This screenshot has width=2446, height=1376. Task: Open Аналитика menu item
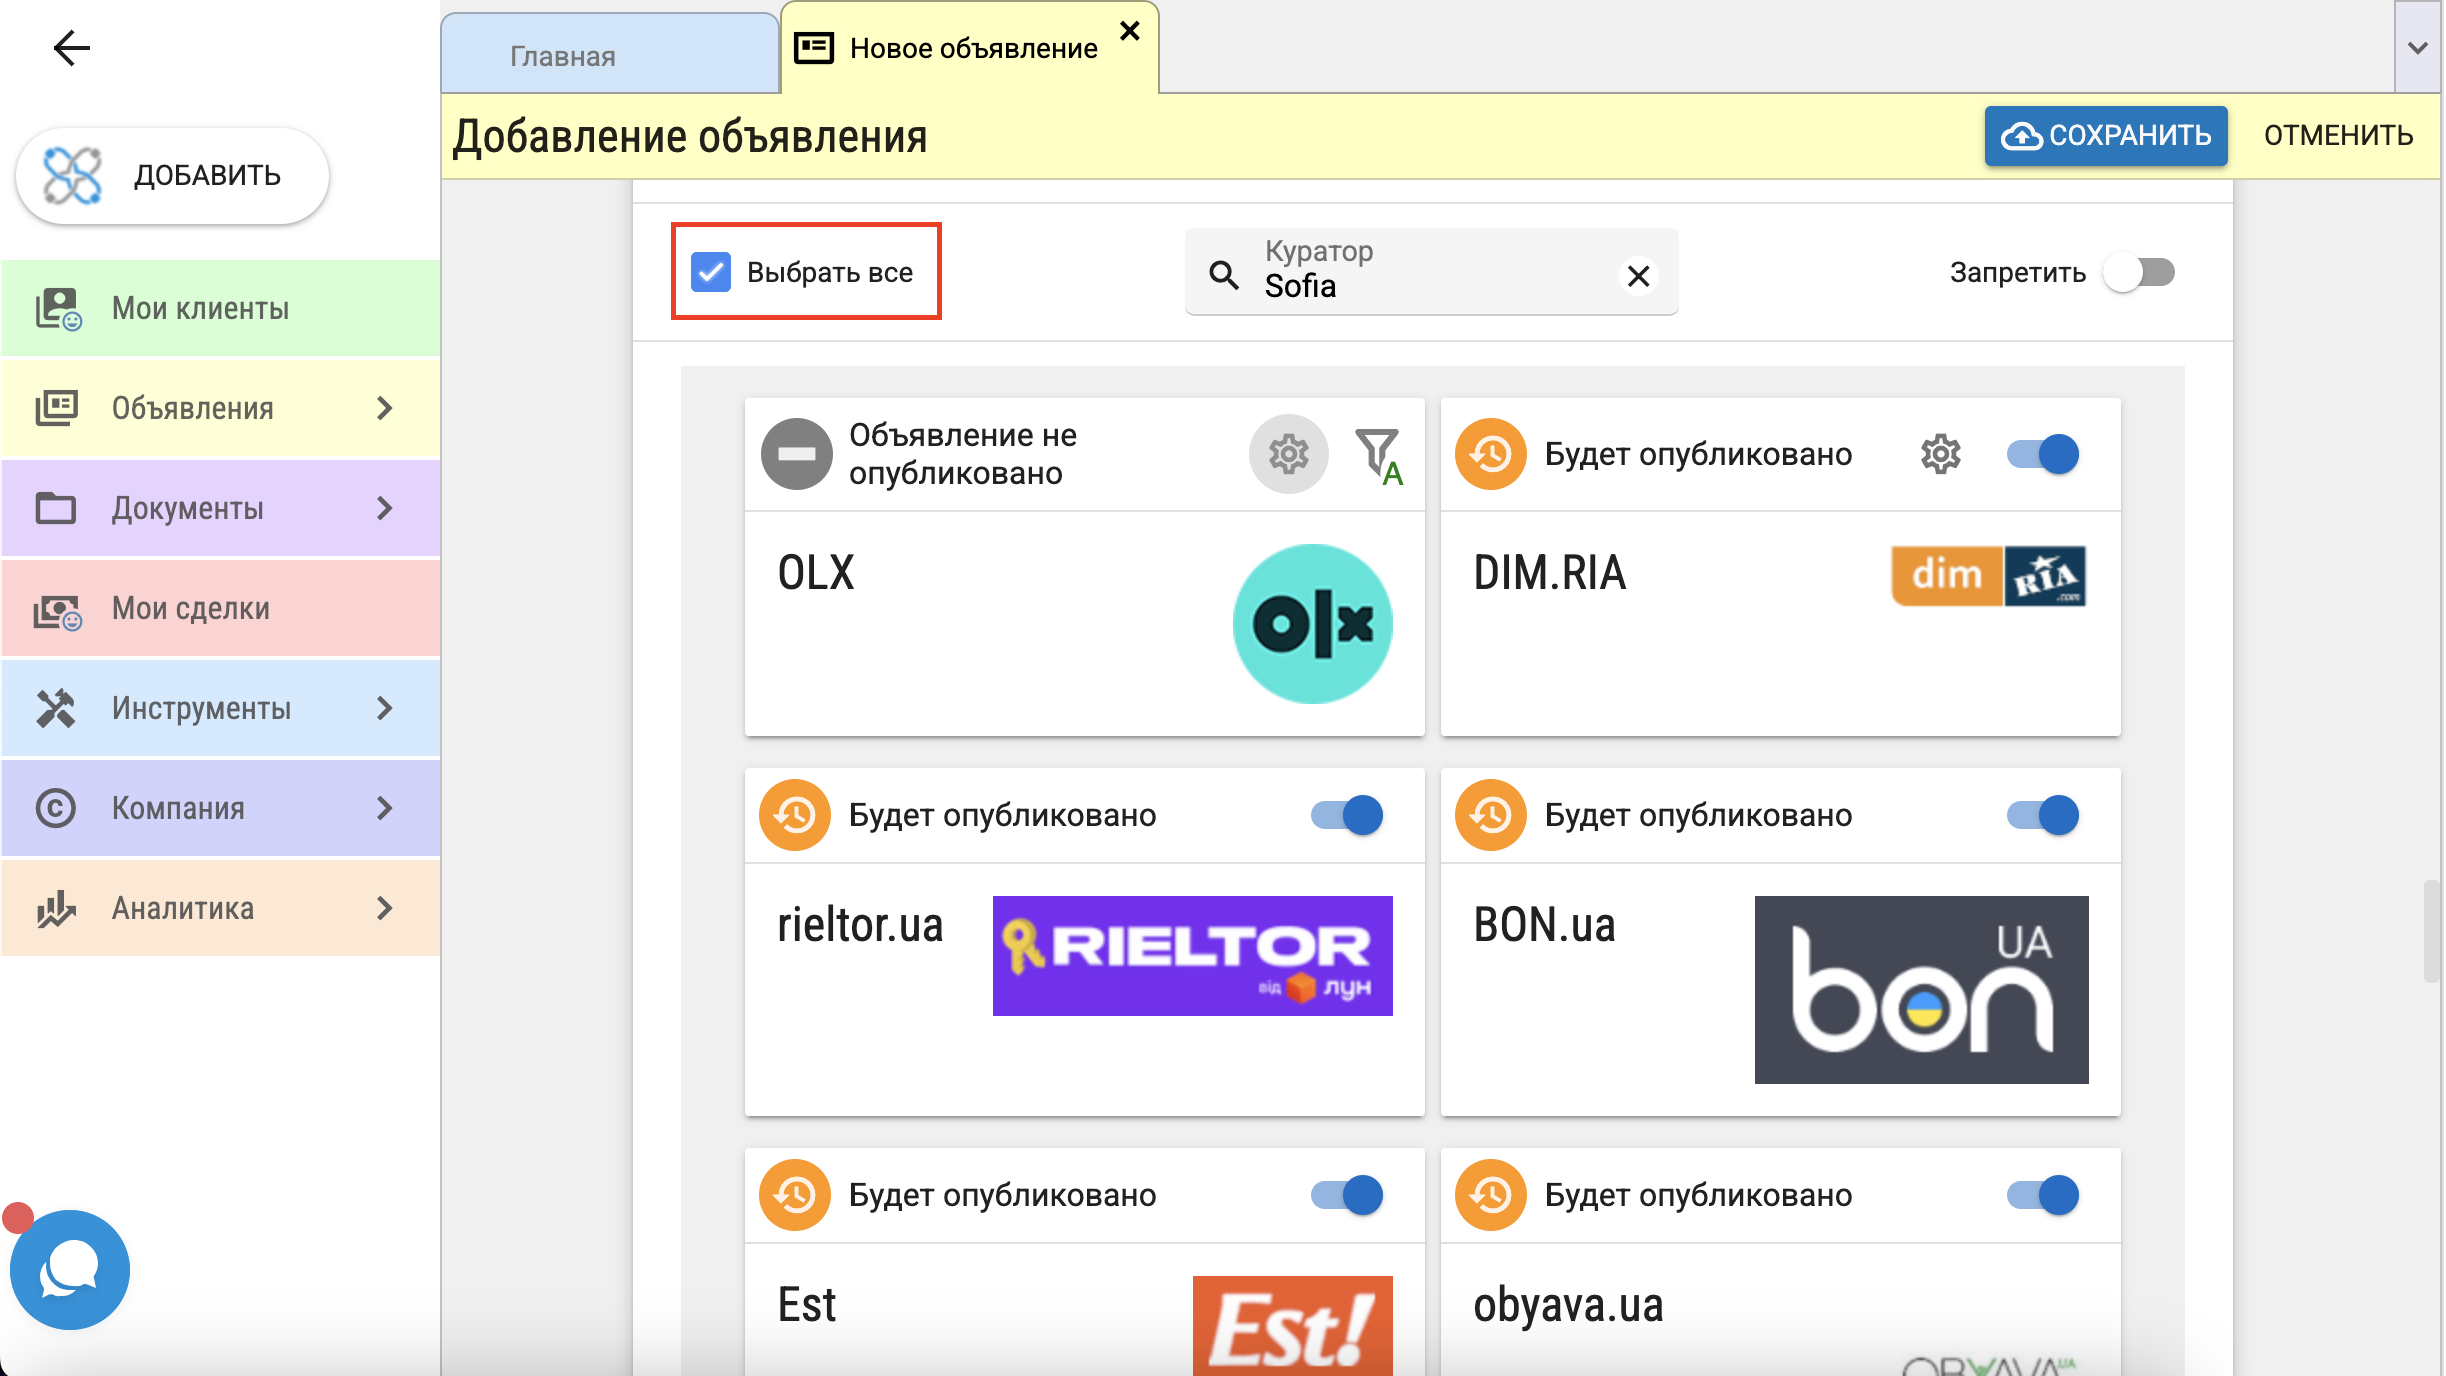coord(220,908)
